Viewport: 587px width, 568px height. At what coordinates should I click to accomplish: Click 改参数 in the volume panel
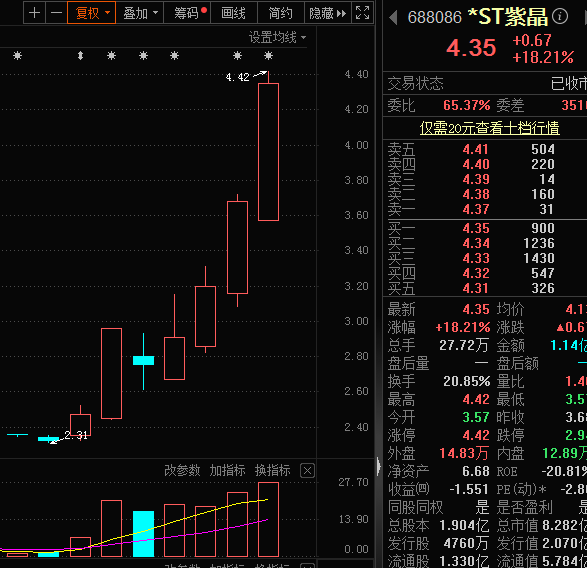pos(182,470)
